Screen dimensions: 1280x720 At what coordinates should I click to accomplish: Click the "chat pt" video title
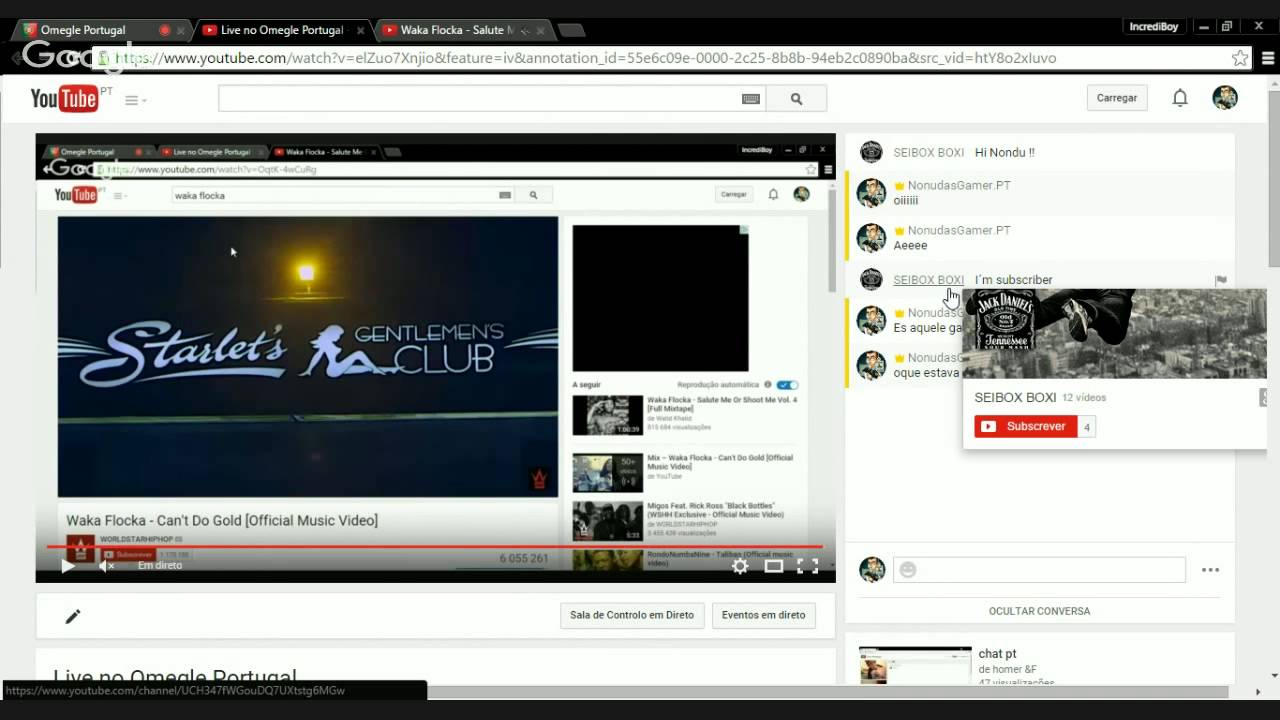998,654
